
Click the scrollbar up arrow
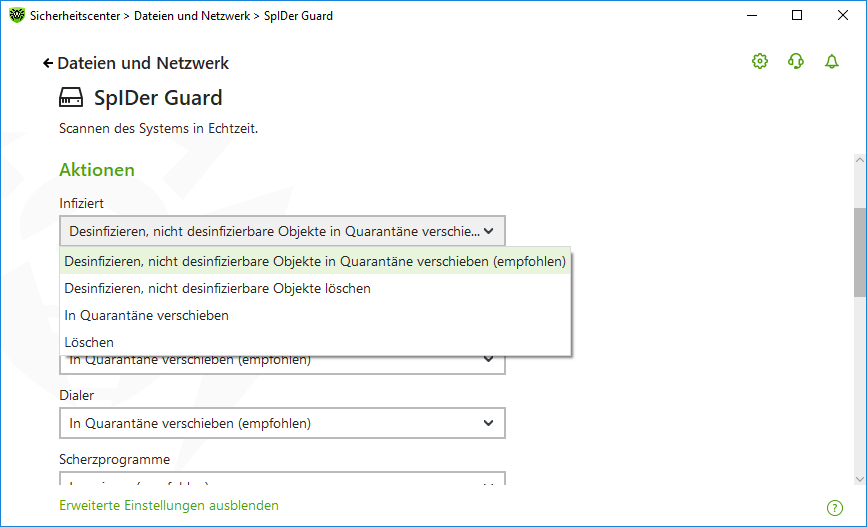[x=860, y=160]
